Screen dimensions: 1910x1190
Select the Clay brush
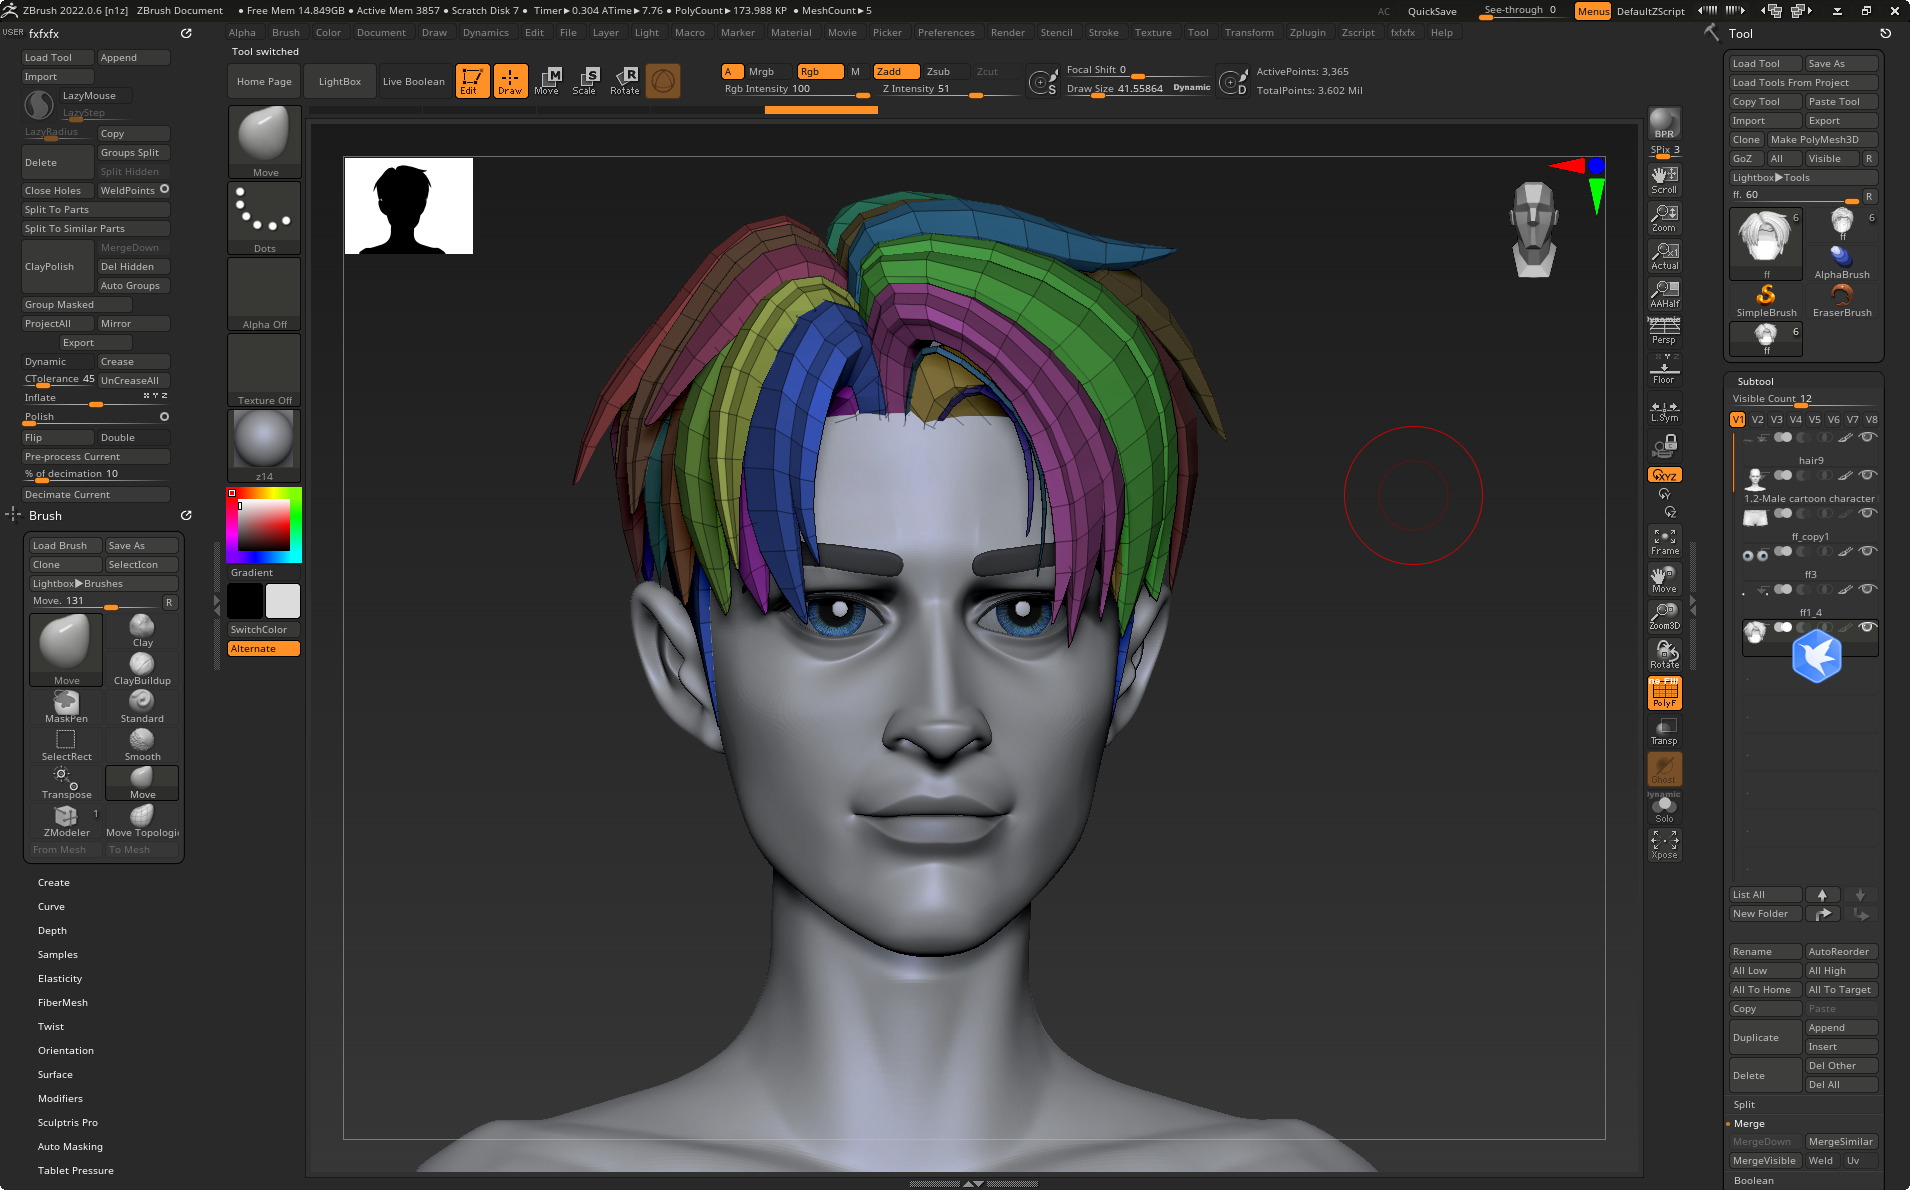coord(142,631)
